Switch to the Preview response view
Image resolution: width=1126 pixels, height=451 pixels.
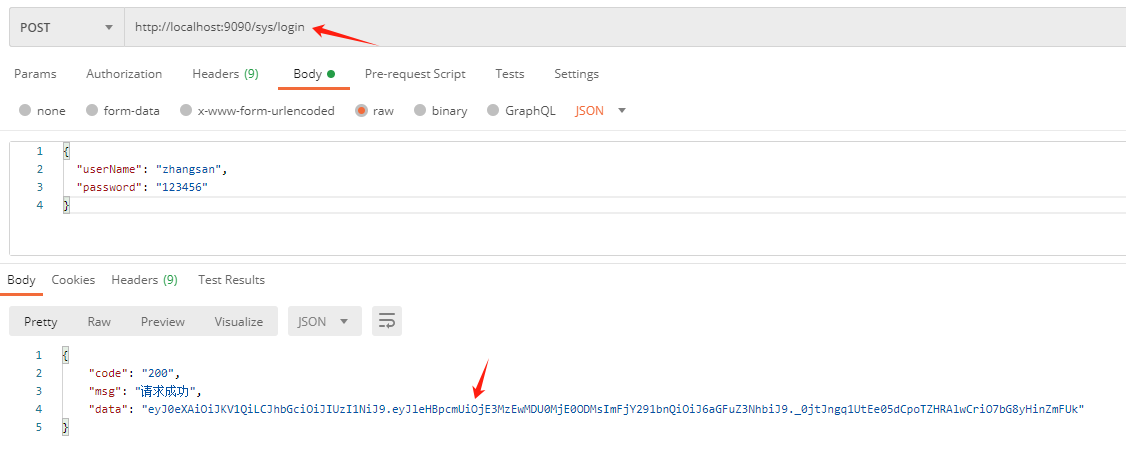point(163,322)
